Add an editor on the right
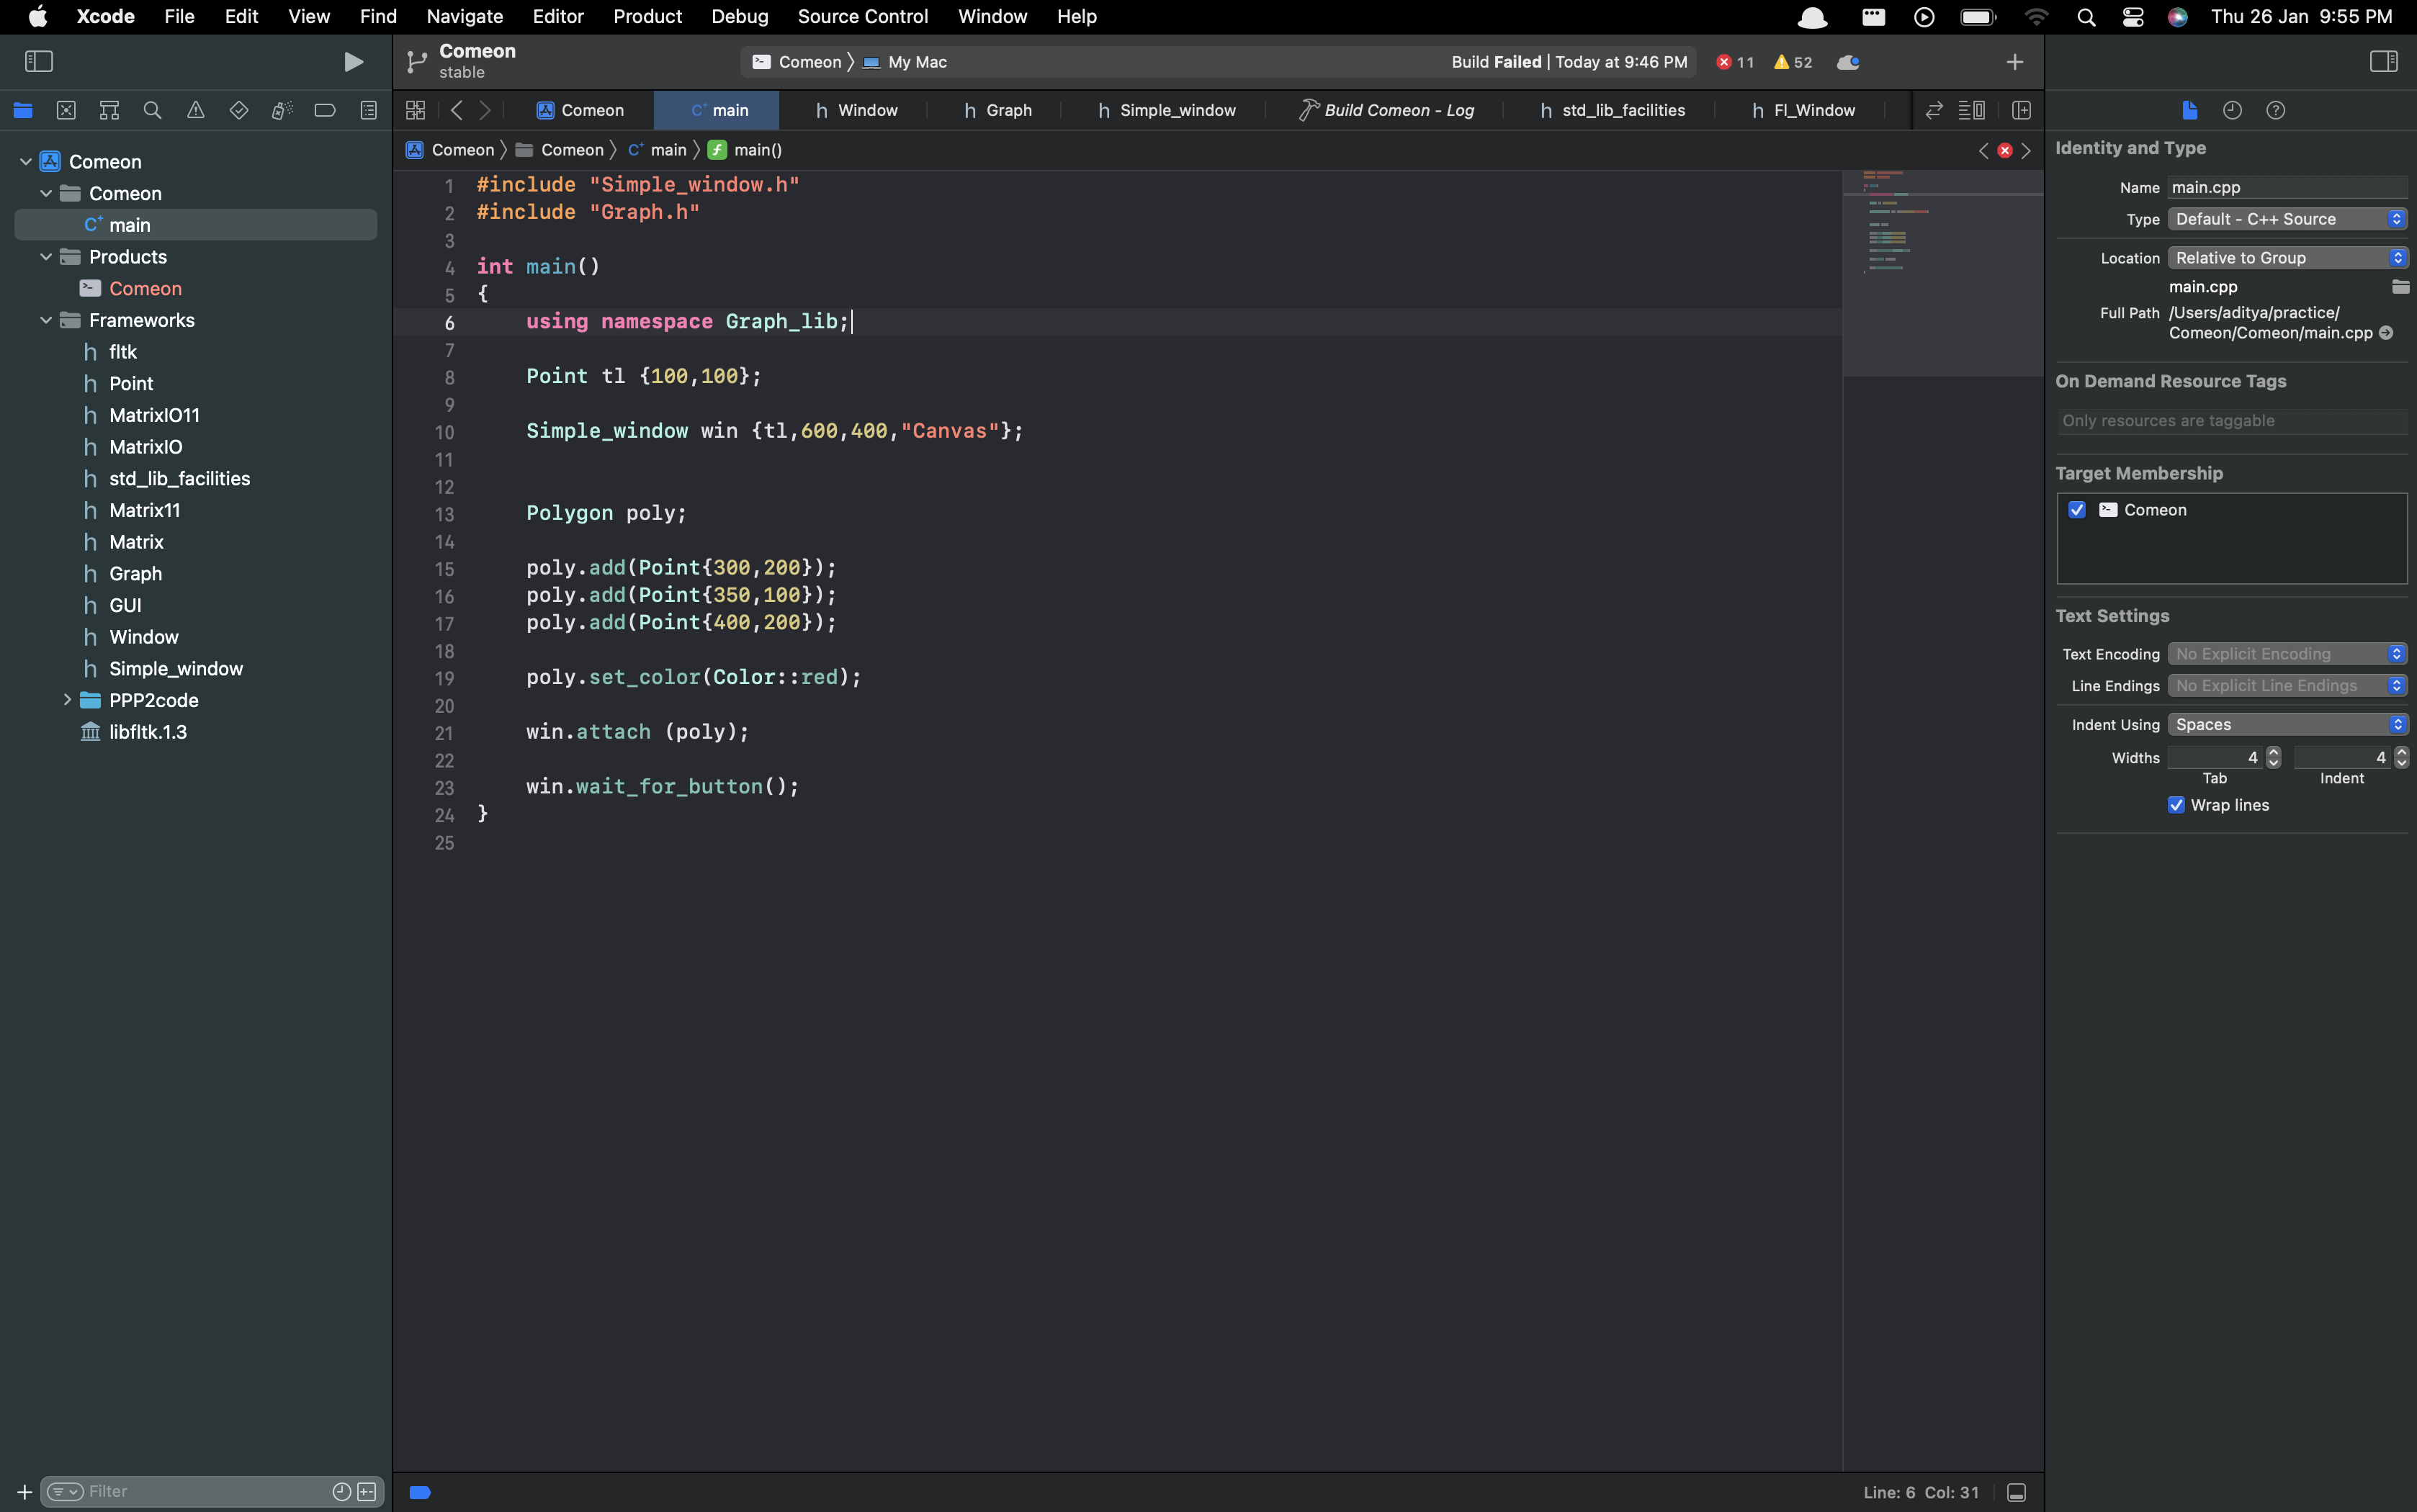2417x1512 pixels. (x=2021, y=110)
